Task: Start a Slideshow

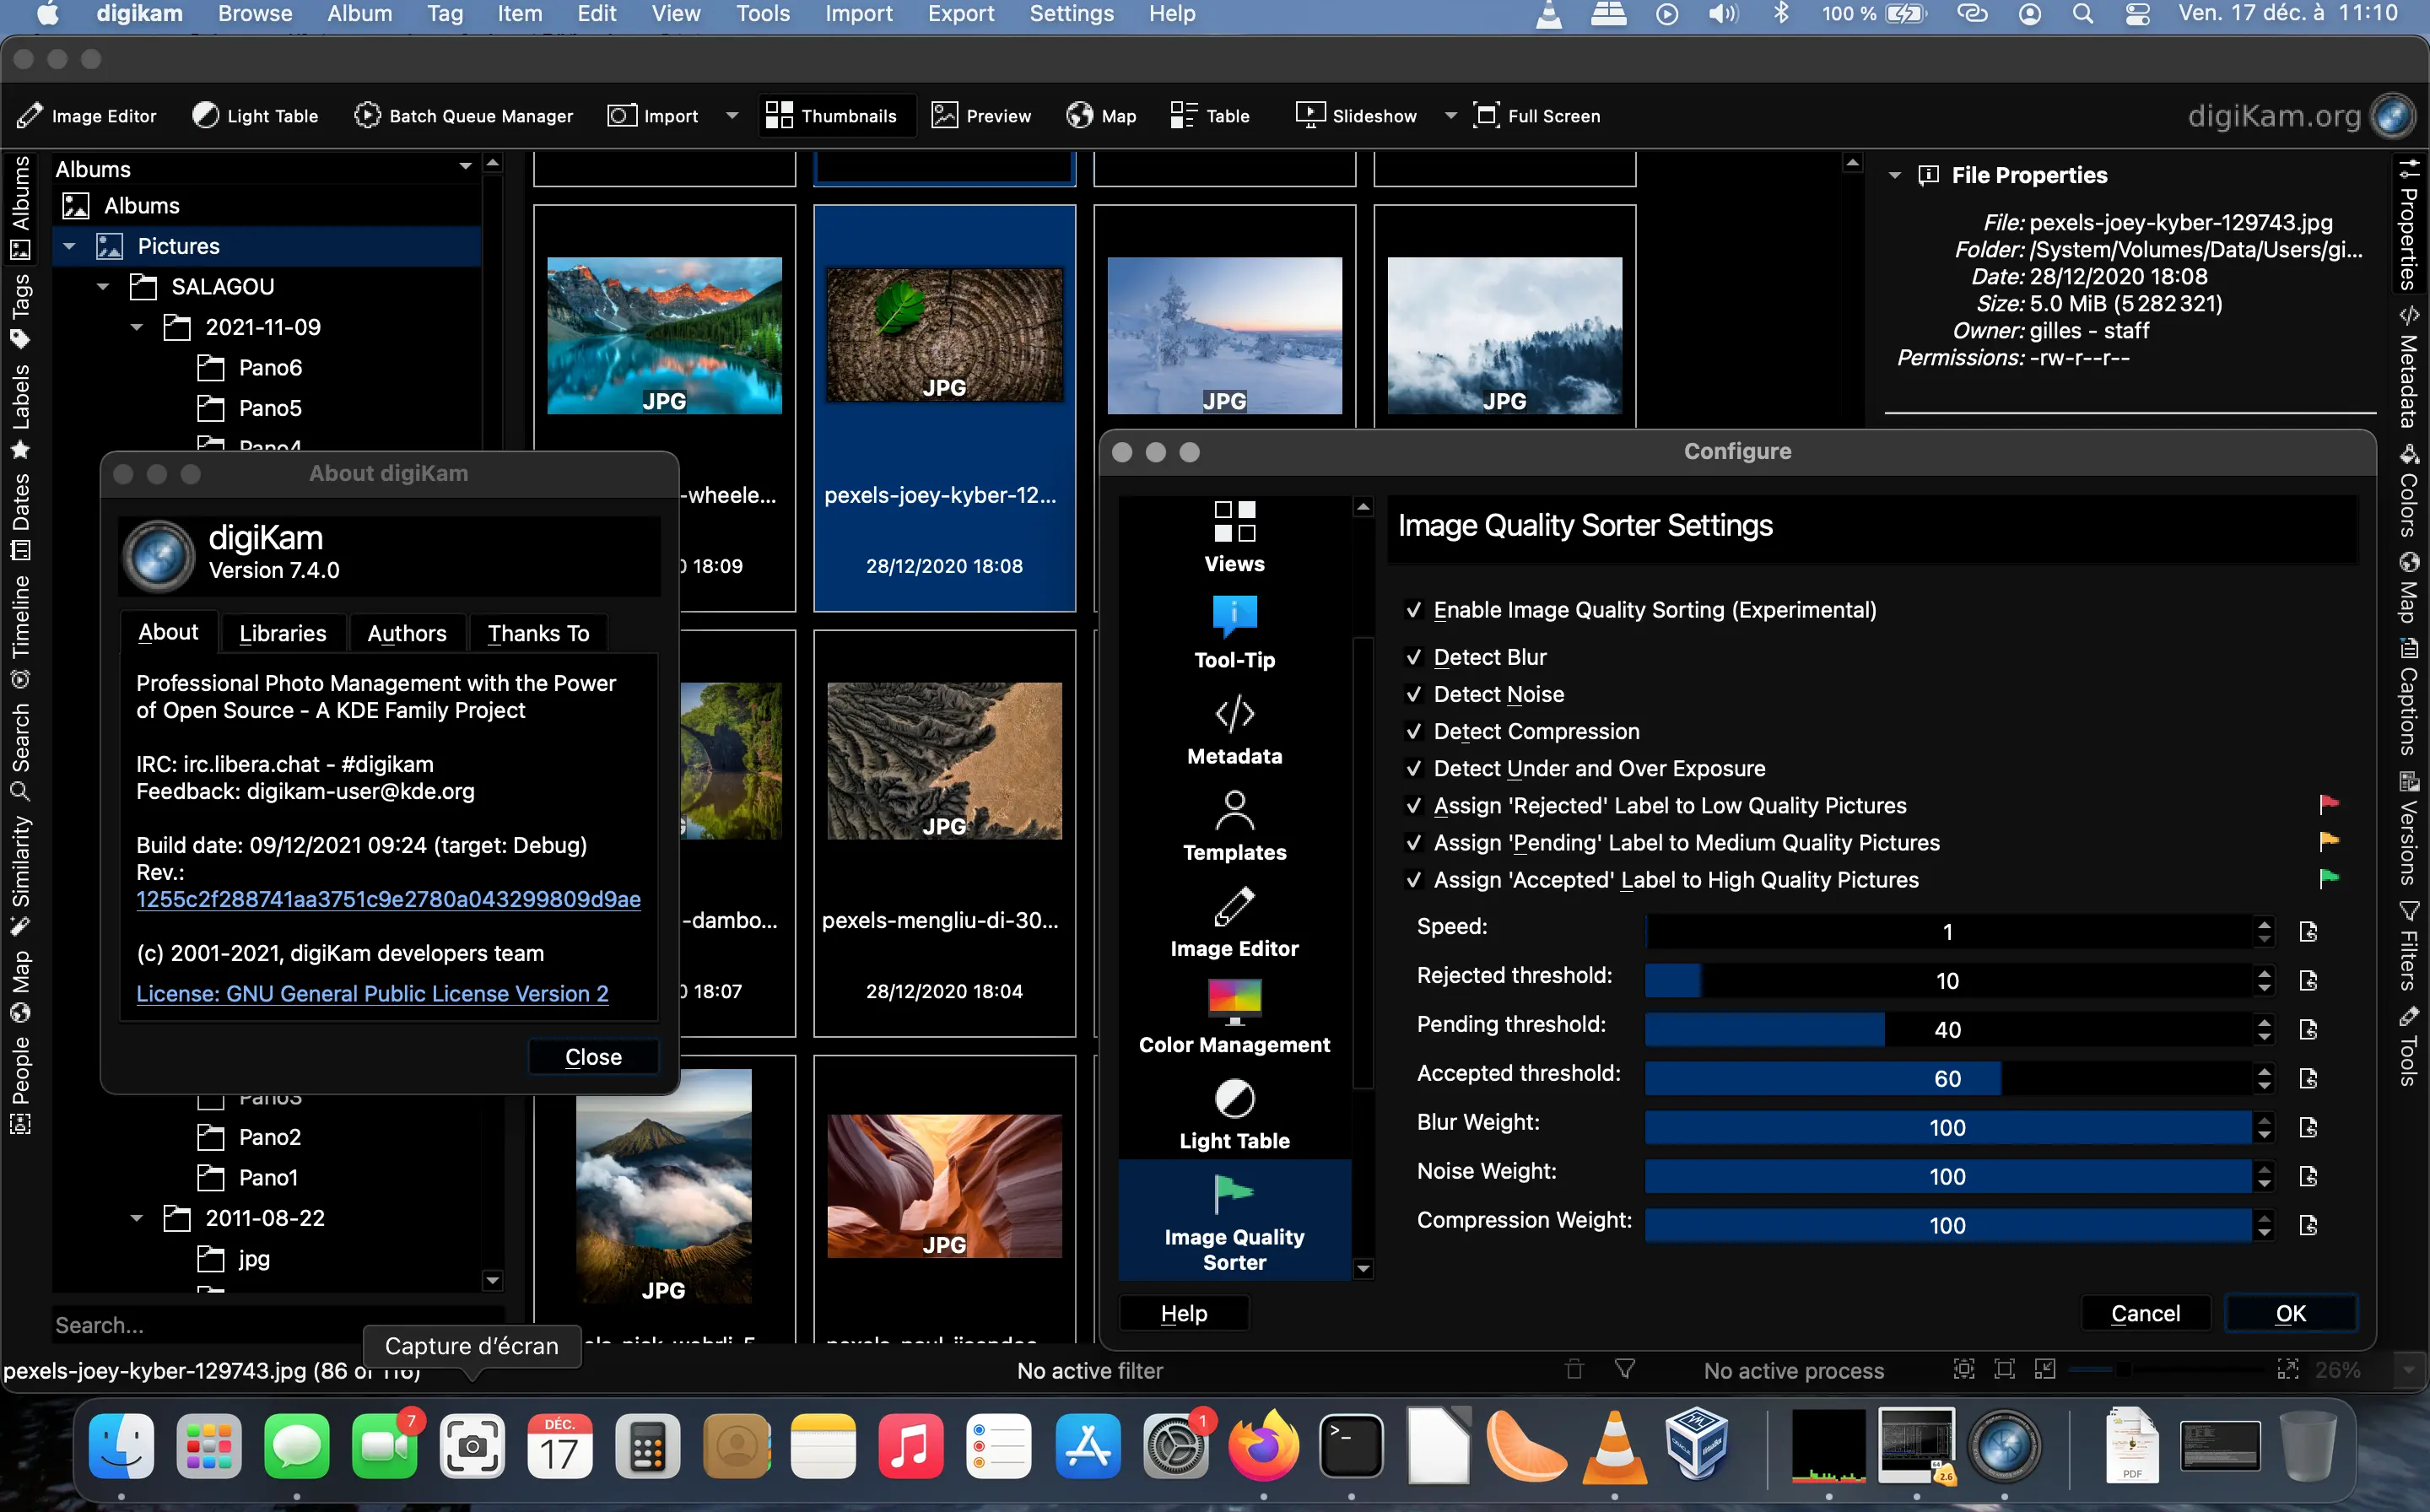Action: click(1356, 115)
